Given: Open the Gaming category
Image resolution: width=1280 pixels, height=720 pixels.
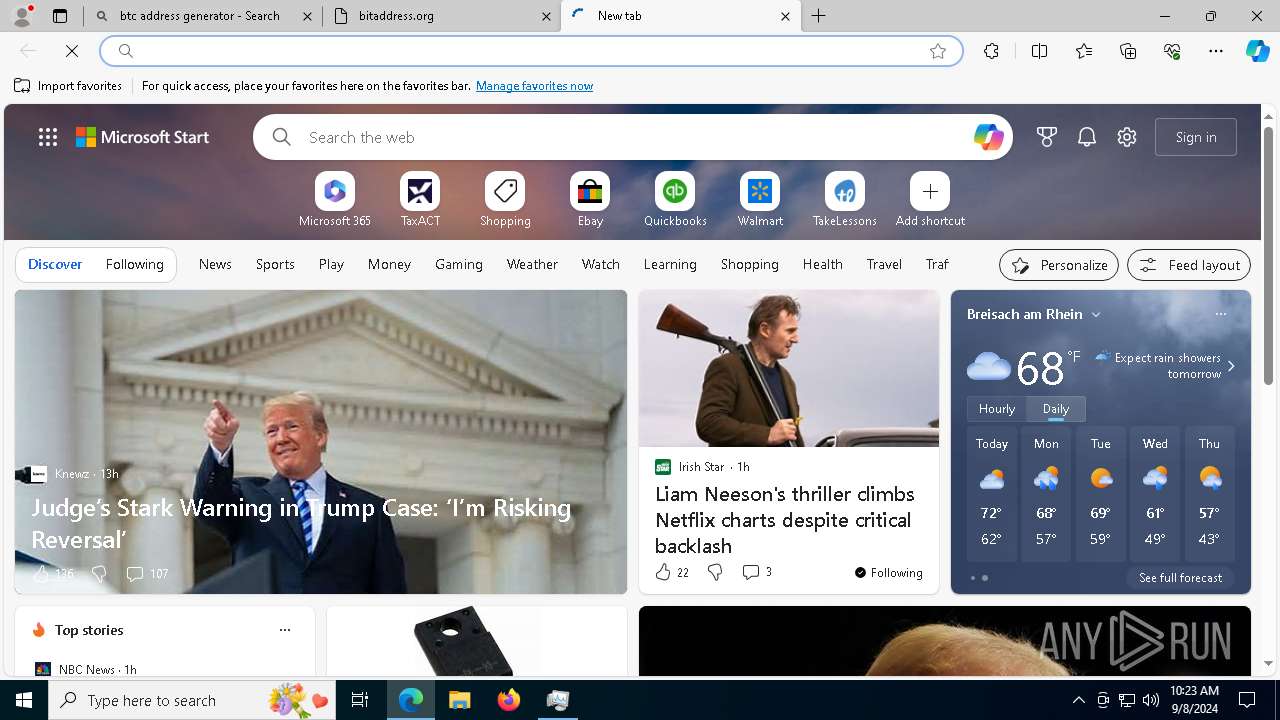Looking at the screenshot, I should pyautogui.click(x=459, y=264).
